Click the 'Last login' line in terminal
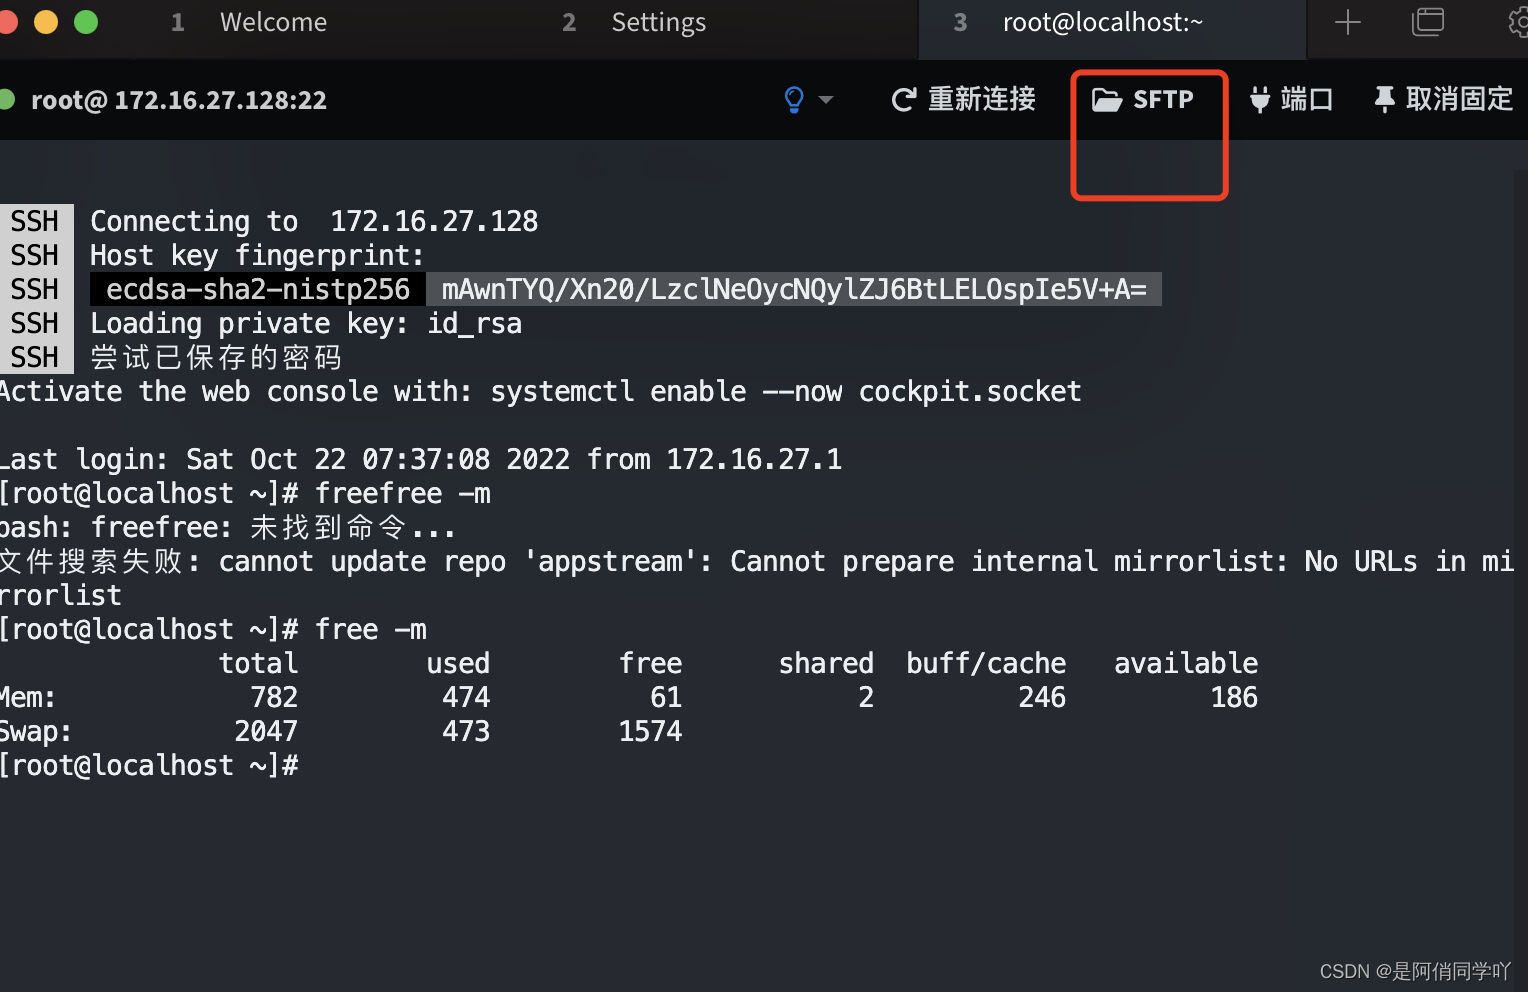This screenshot has height=992, width=1528. pyautogui.click(x=421, y=459)
